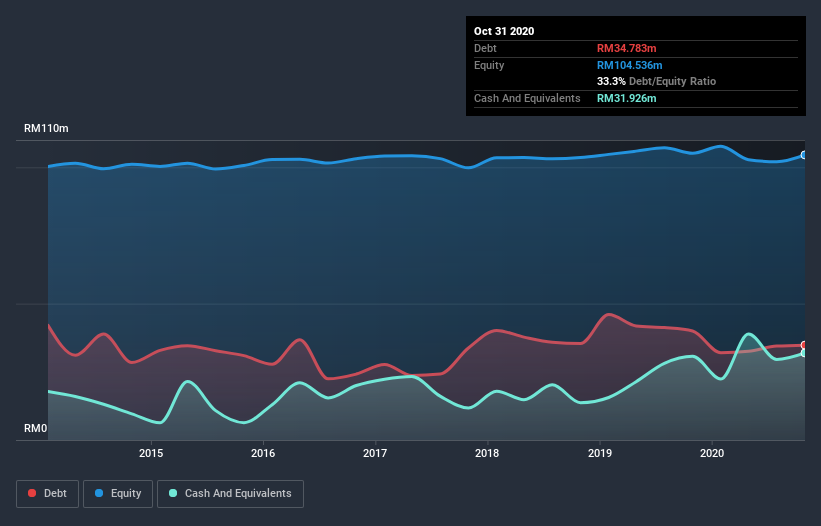Image resolution: width=821 pixels, height=526 pixels.
Task: Click the 2018 x-axis label
Action: (487, 453)
